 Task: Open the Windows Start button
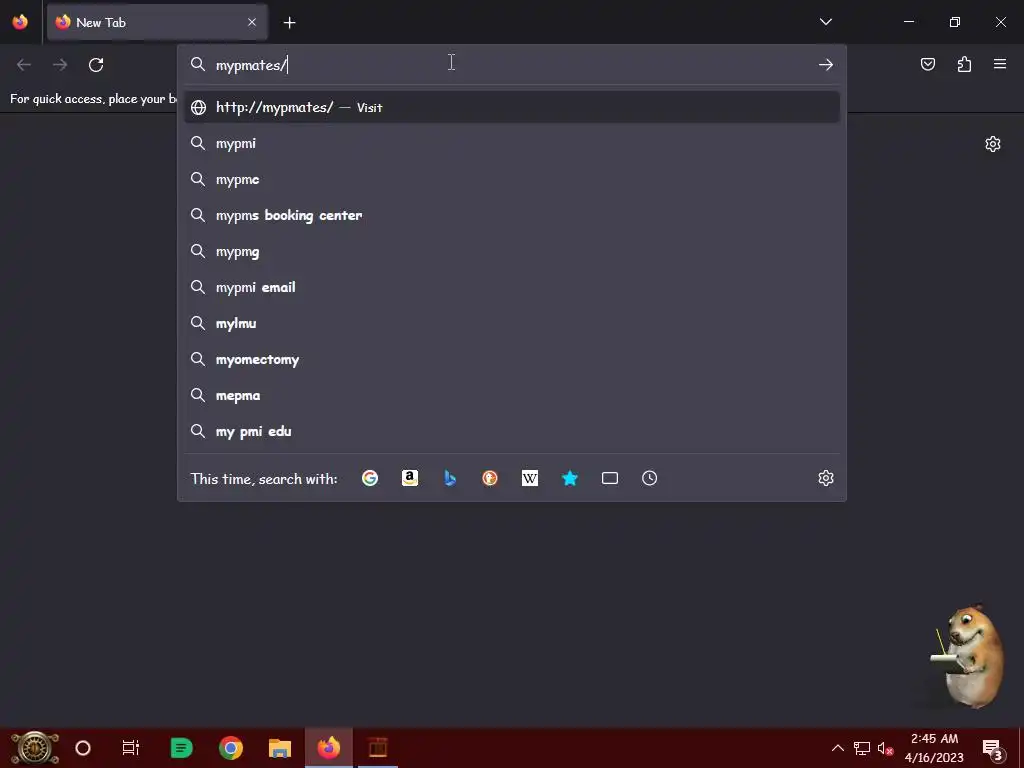(x=35, y=748)
